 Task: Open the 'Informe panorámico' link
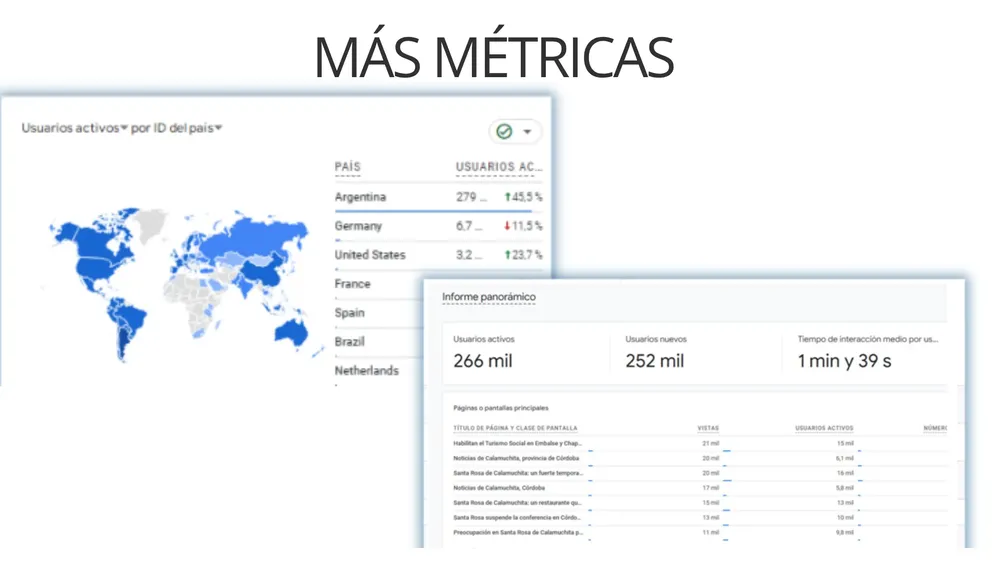[x=489, y=297]
